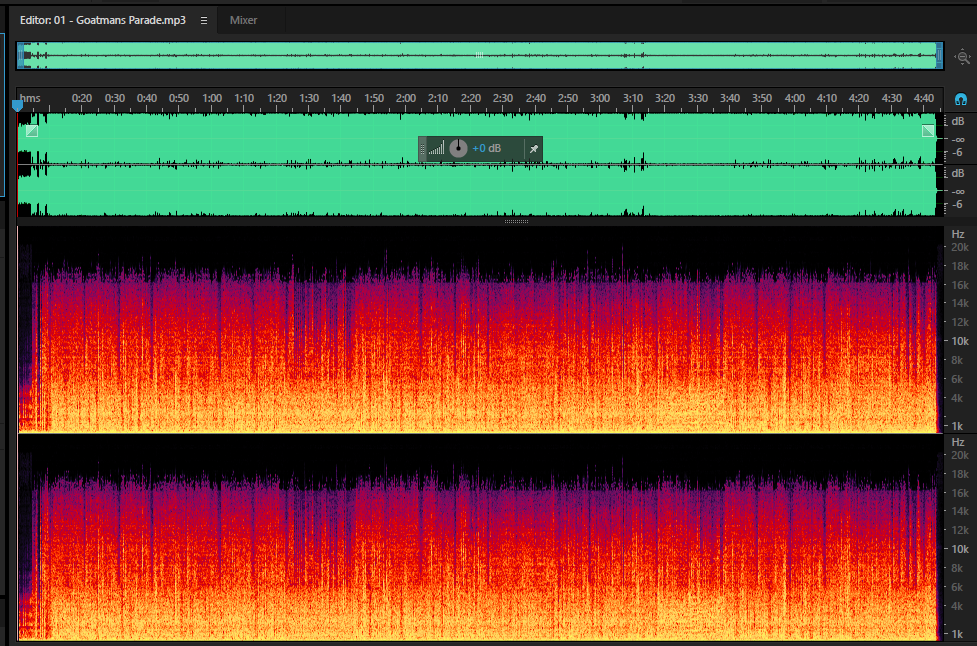
Task: Grab the HUD dotted grip handle
Action: (x=422, y=149)
